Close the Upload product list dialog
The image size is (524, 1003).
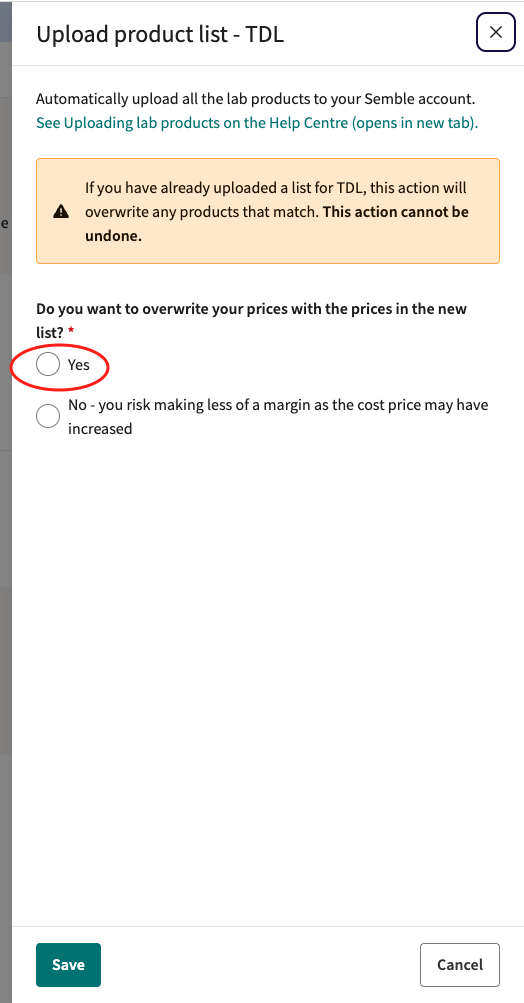coord(495,33)
